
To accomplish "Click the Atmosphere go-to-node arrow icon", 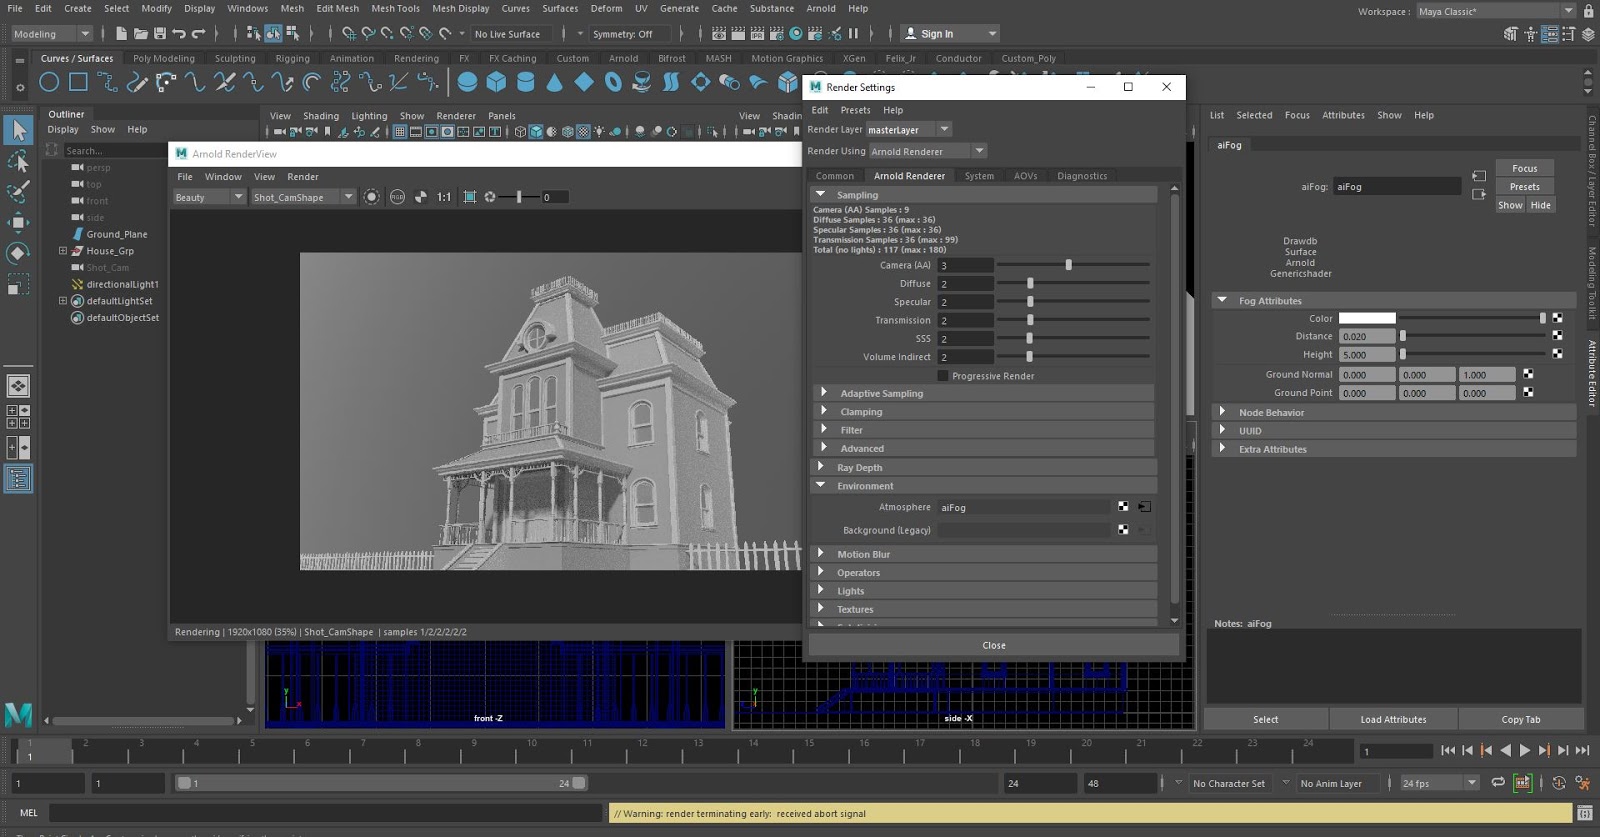I will pos(1144,507).
